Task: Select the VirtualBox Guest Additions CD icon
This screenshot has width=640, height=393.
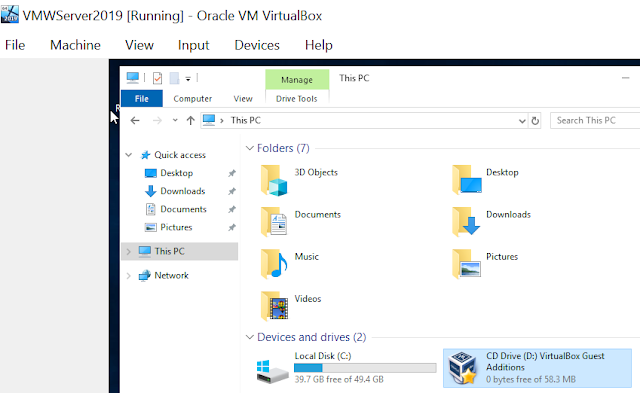Action: pyautogui.click(x=462, y=368)
